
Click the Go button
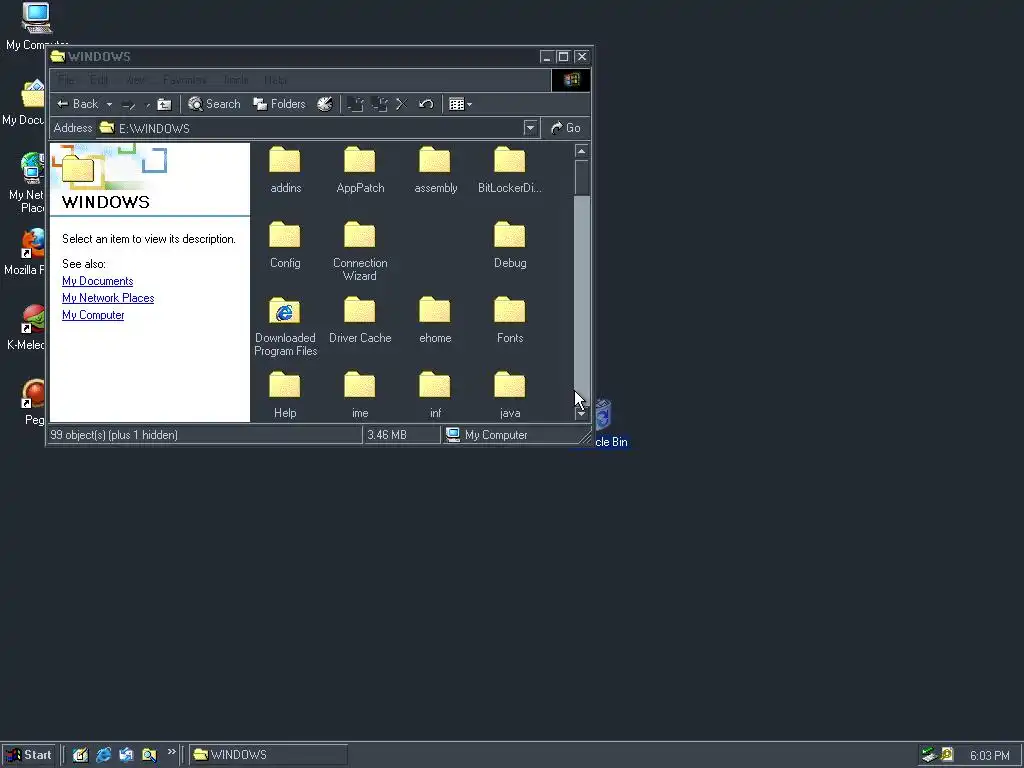pos(566,128)
